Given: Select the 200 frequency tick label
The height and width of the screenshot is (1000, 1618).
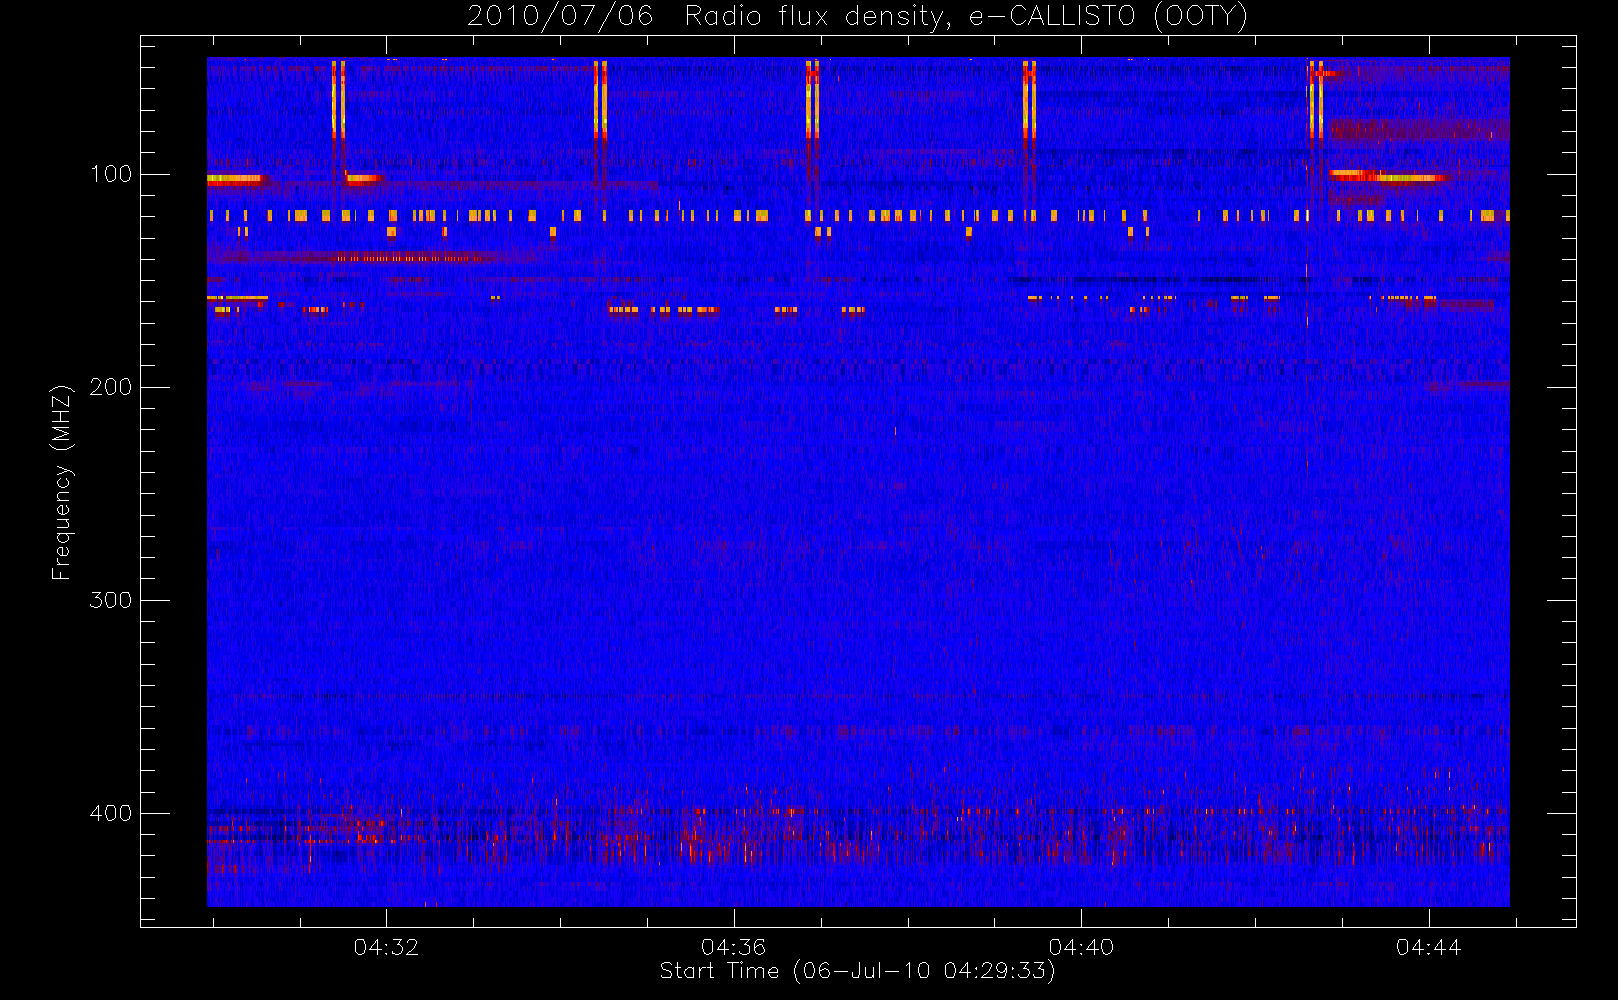Looking at the screenshot, I should pyautogui.click(x=110, y=387).
